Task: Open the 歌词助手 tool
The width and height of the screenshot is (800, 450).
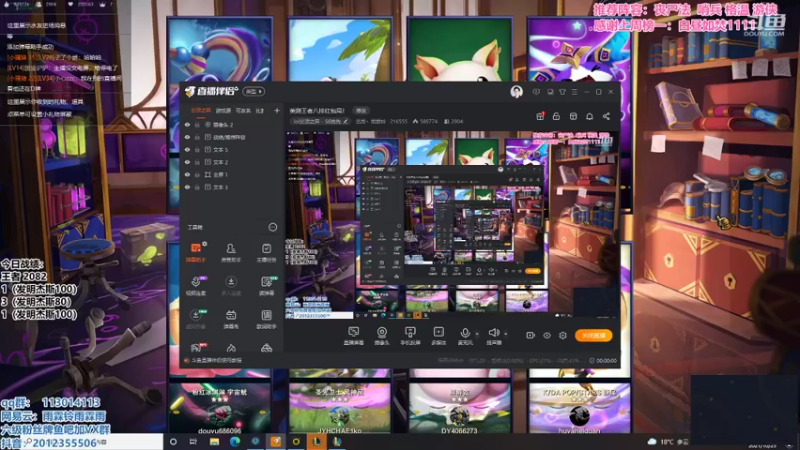Action: click(266, 319)
